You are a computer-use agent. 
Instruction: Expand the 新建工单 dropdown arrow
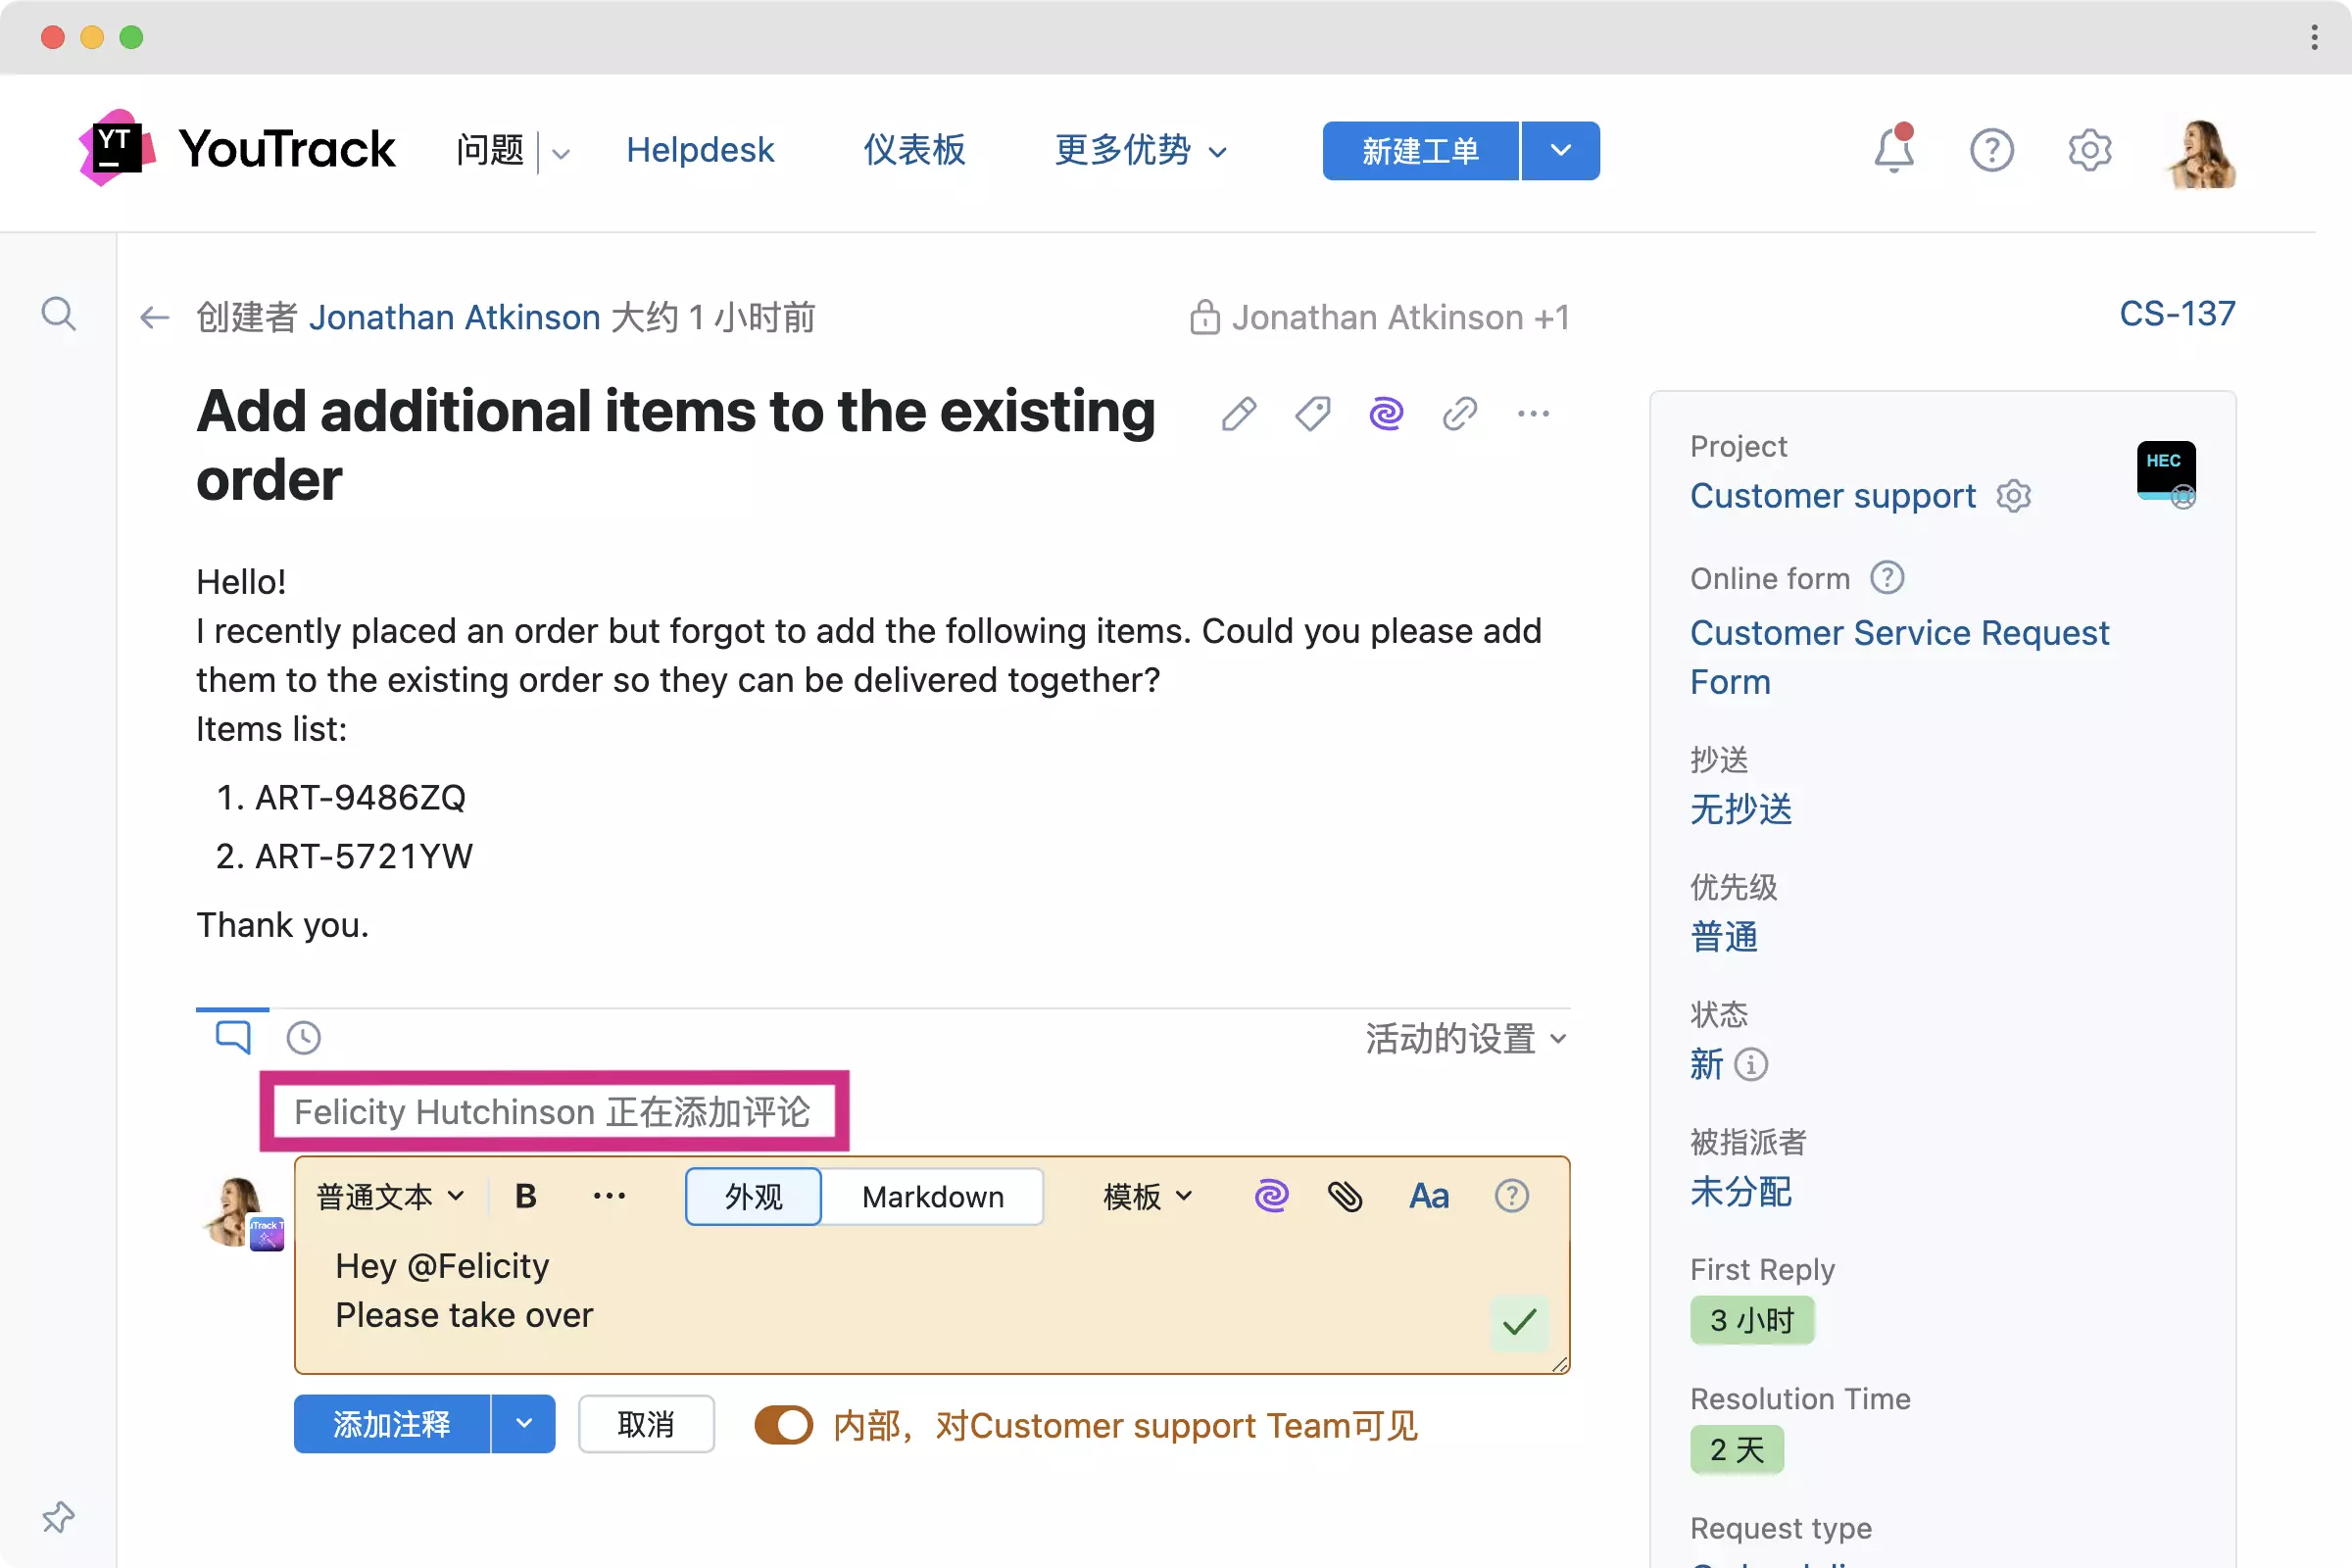(1560, 151)
